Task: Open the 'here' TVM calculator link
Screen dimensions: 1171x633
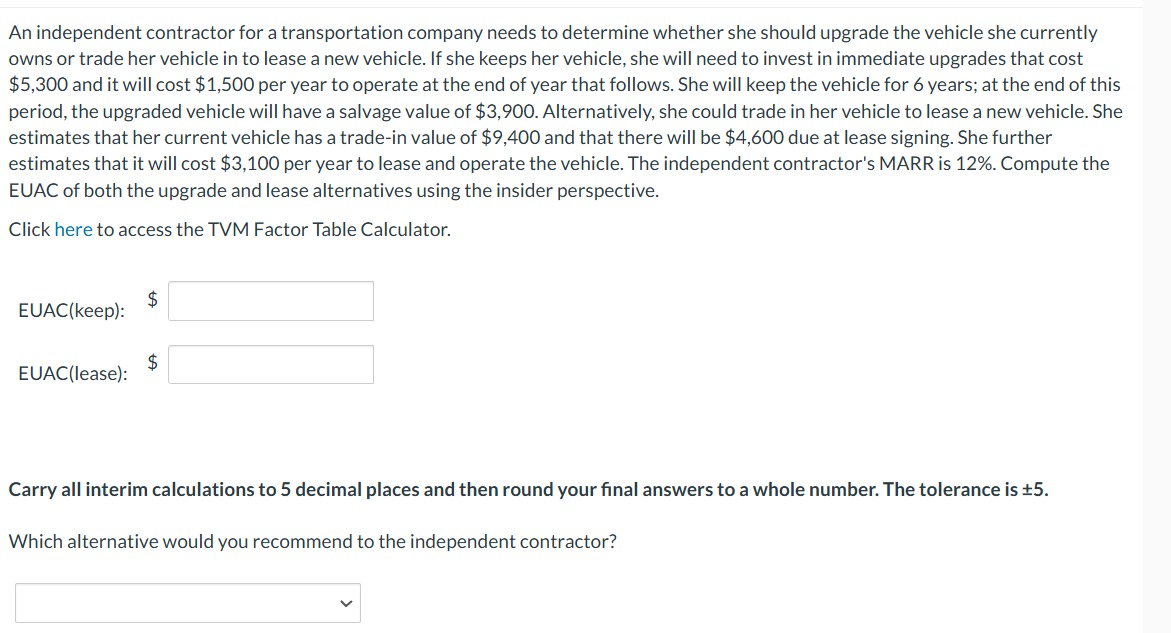Action: pyautogui.click(x=73, y=229)
